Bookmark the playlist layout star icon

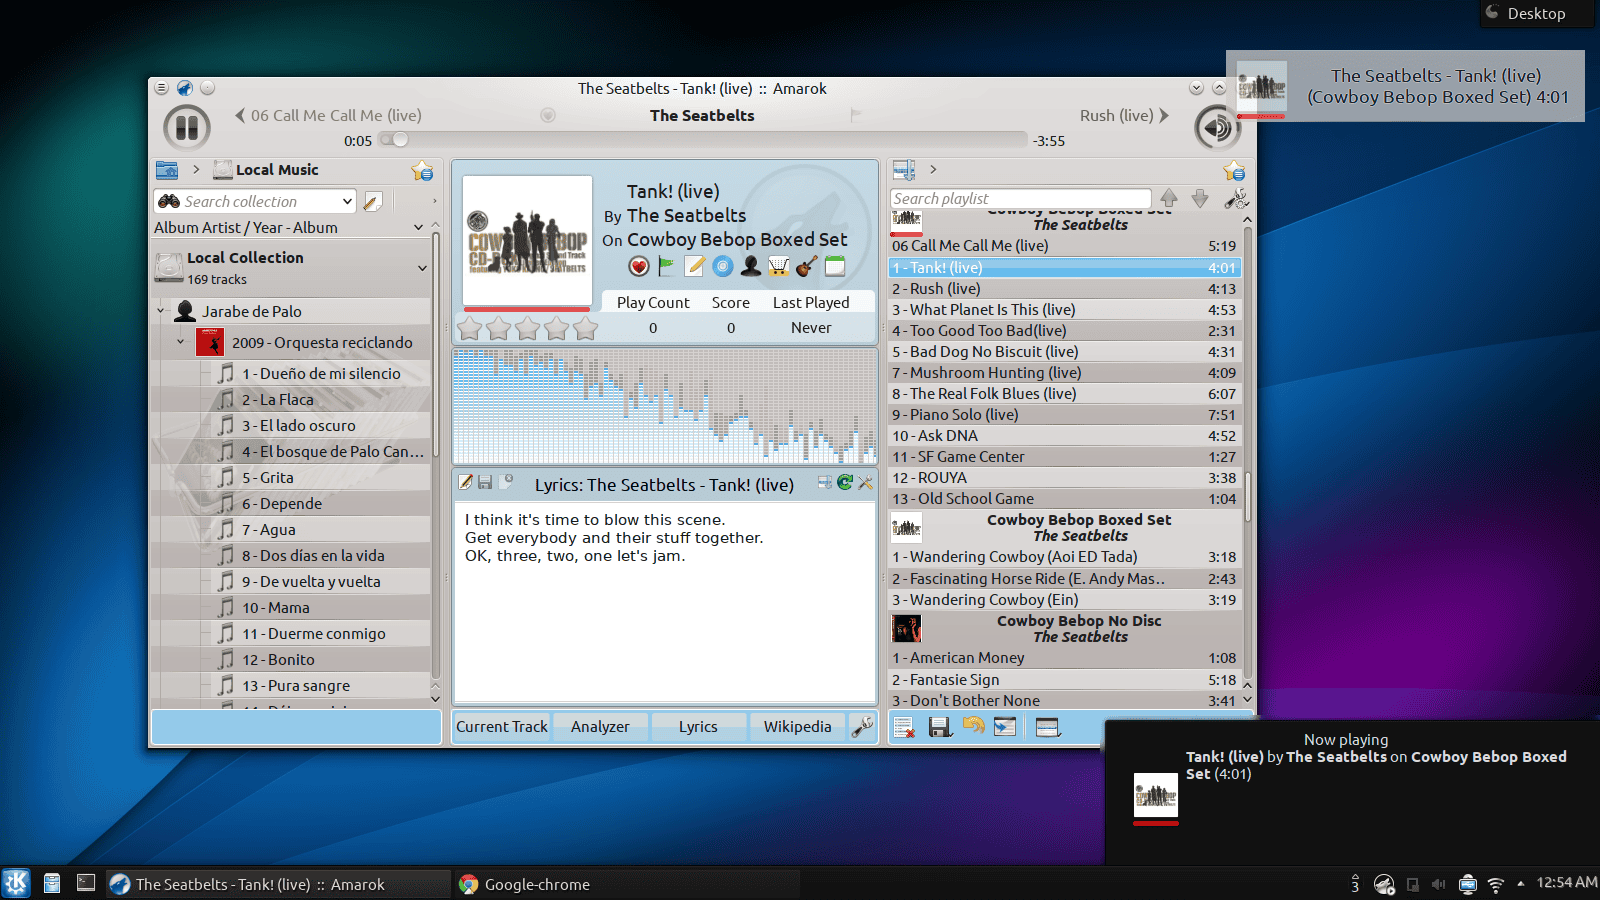pos(1234,171)
